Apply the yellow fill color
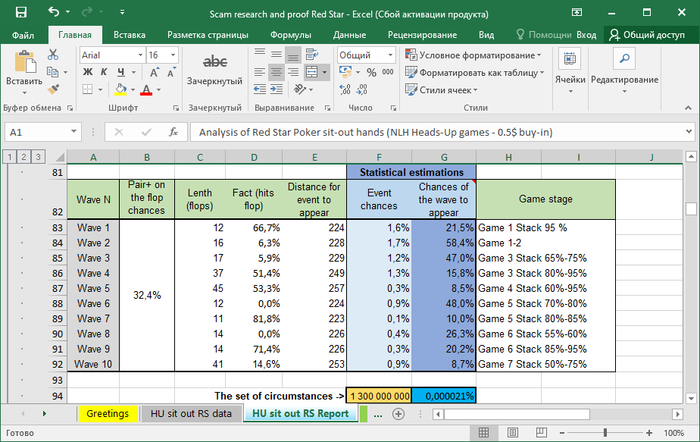 121,90
